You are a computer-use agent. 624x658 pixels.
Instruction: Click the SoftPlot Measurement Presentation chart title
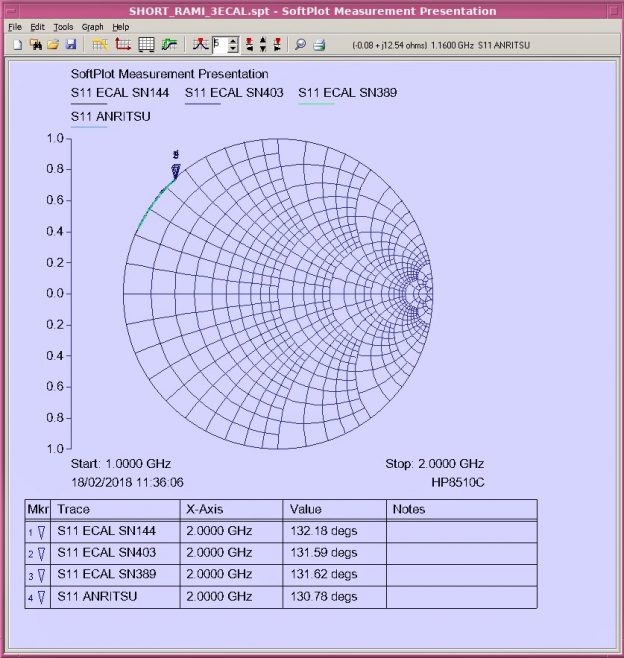(170, 74)
